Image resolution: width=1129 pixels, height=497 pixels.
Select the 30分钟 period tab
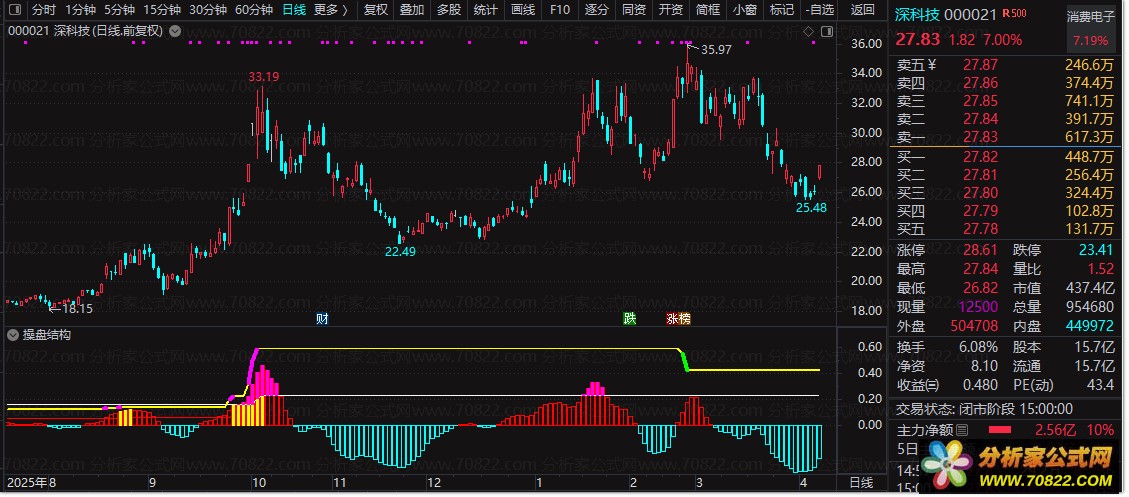[x=207, y=10]
